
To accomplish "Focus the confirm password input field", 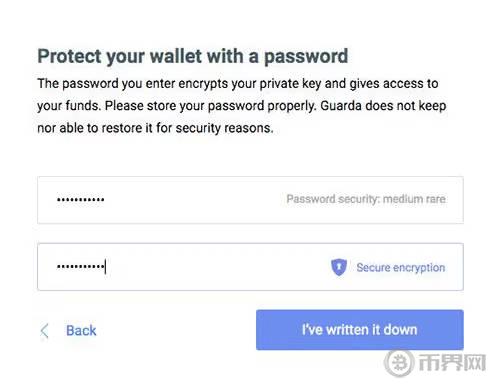I will coord(250,267).
